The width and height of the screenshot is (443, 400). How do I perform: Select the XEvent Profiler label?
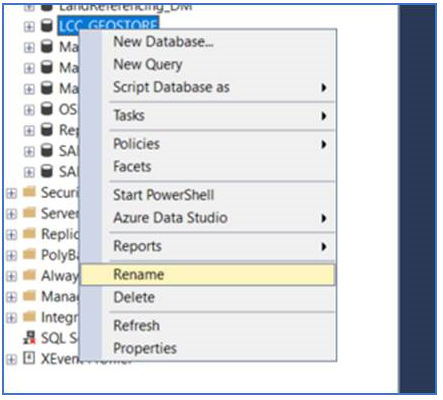pos(87,359)
